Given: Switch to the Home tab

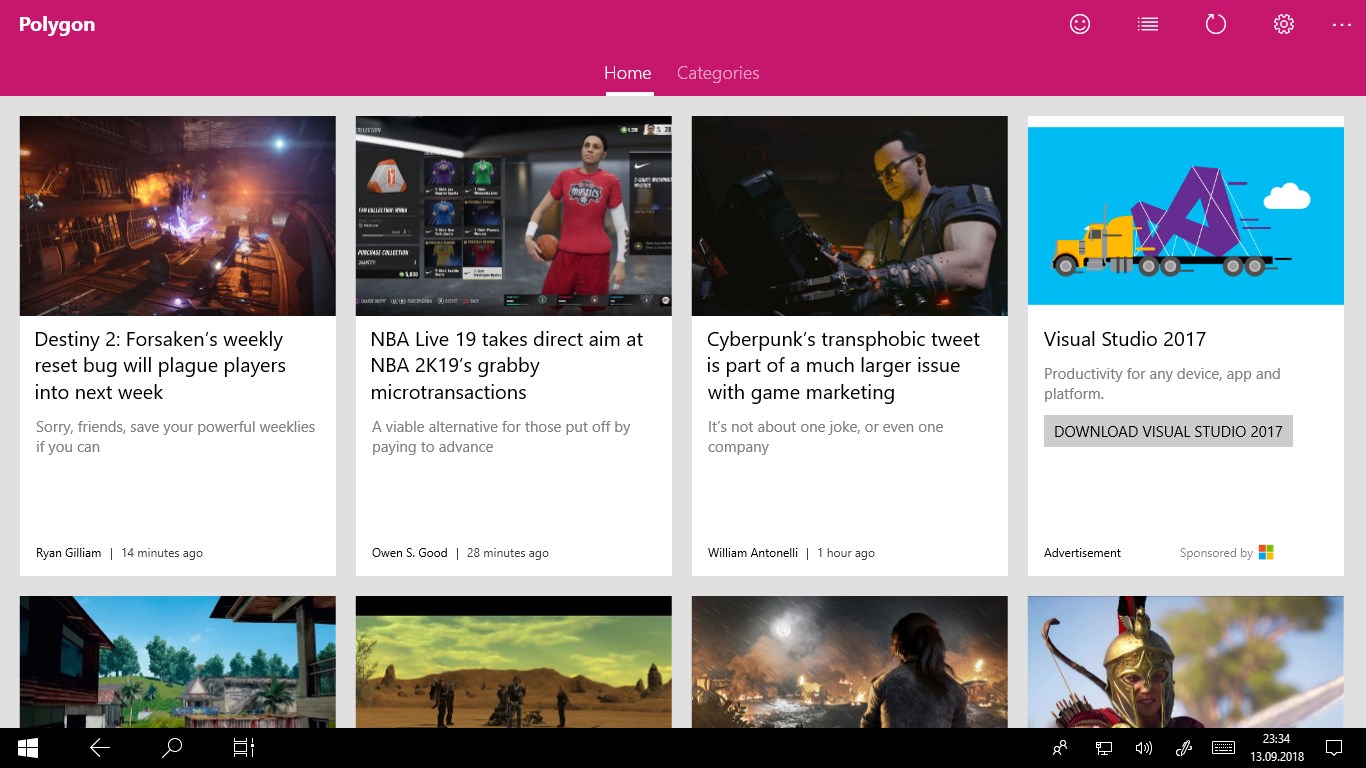Looking at the screenshot, I should click(x=628, y=73).
